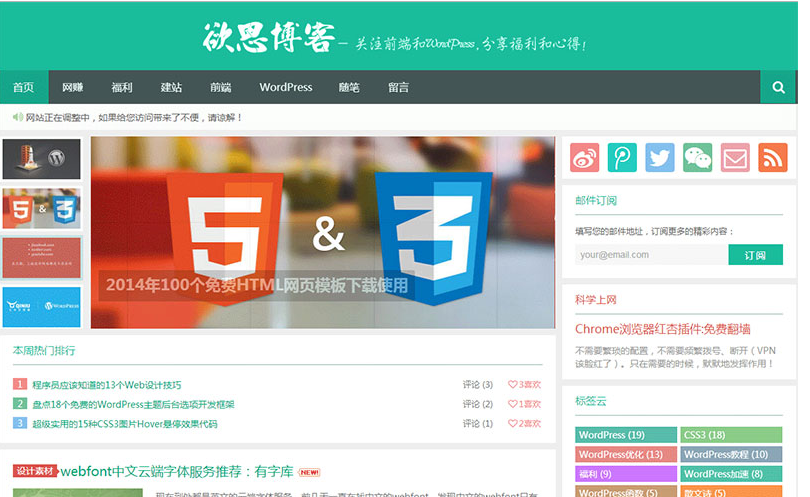Open article 程序员应该知道的13个Web设计技巧
The width and height of the screenshot is (810, 497).
pyautogui.click(x=106, y=385)
